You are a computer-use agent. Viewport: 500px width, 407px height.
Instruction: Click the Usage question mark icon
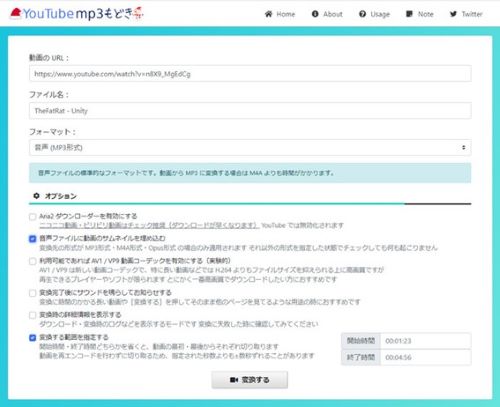click(x=362, y=14)
